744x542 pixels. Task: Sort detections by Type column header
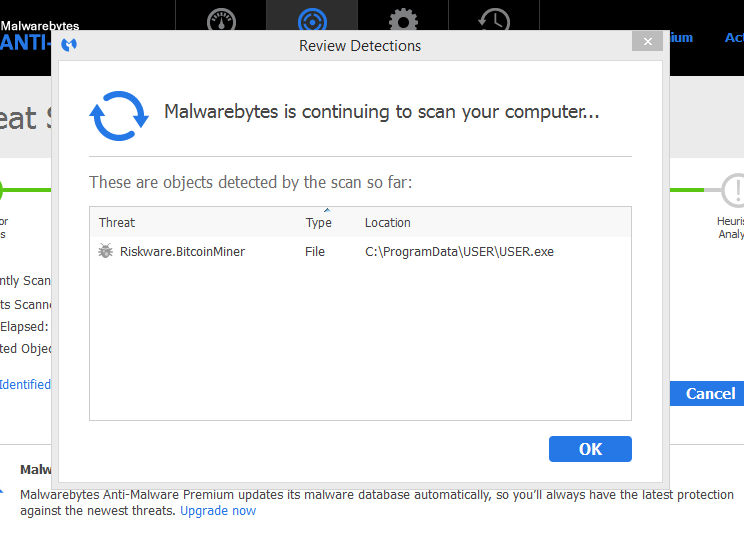[318, 223]
